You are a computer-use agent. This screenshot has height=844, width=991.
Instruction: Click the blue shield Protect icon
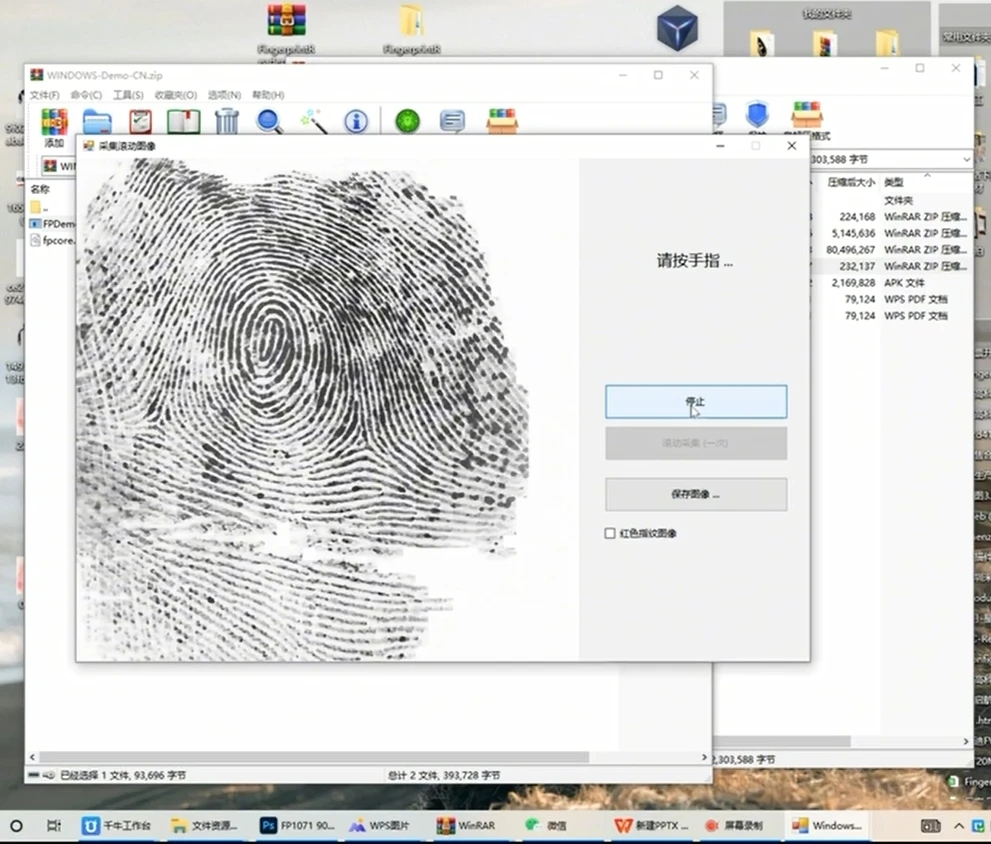coord(757,115)
